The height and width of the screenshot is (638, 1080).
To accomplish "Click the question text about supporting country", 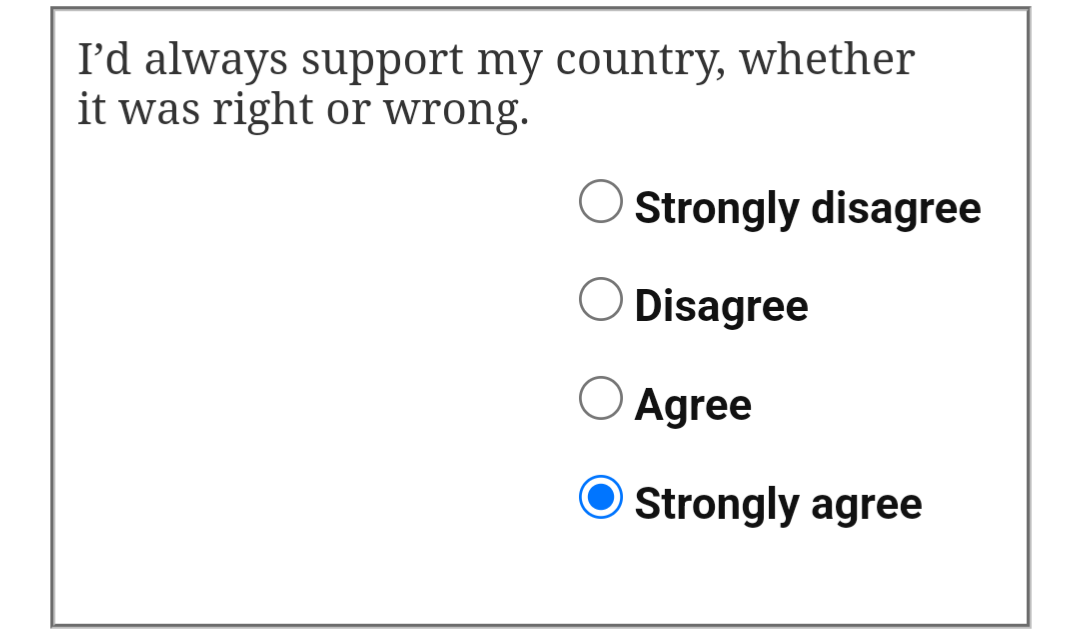I will pos(496,84).
